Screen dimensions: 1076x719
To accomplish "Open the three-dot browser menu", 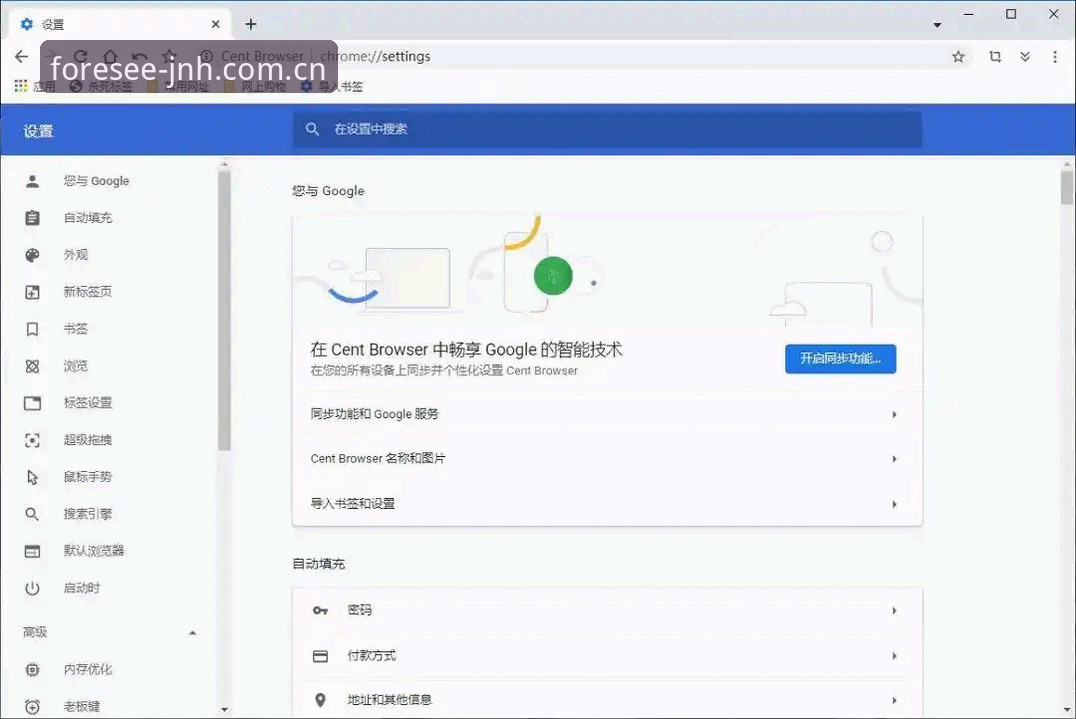I will coord(1055,57).
